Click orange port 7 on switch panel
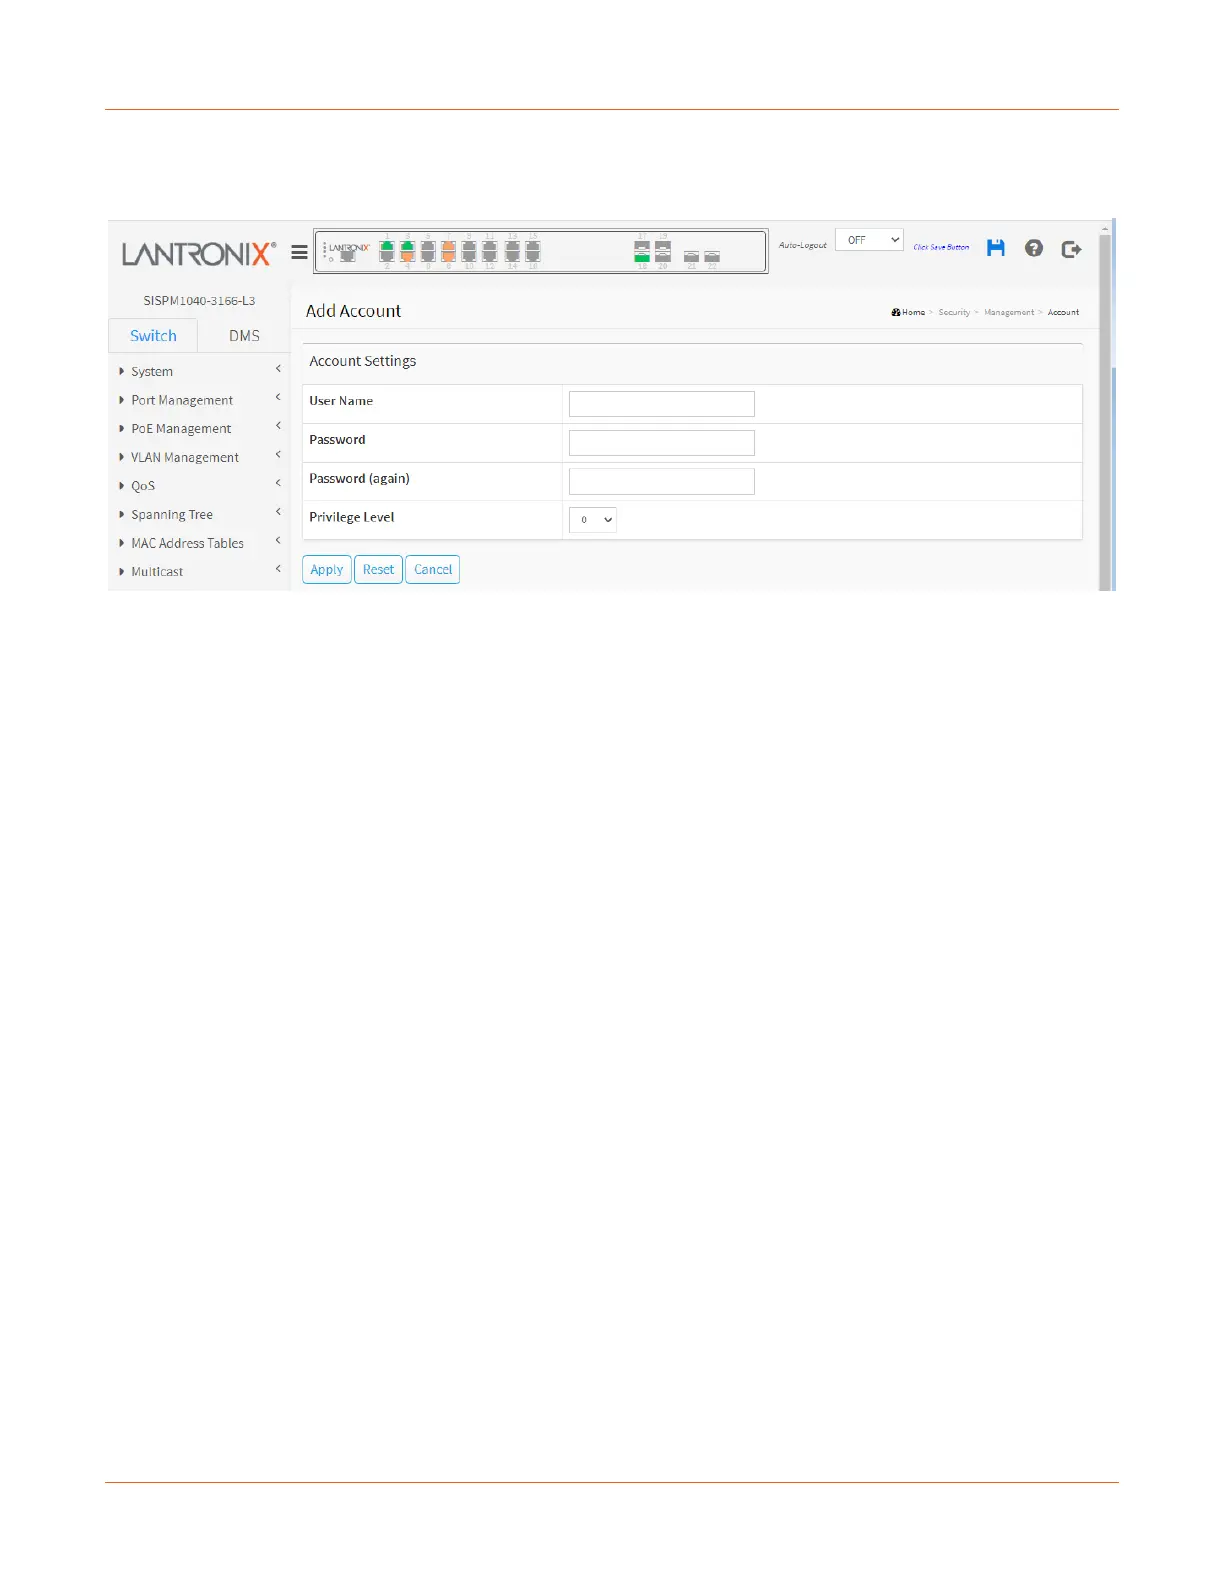Screen dimensions: 1224x1584 [x=448, y=246]
